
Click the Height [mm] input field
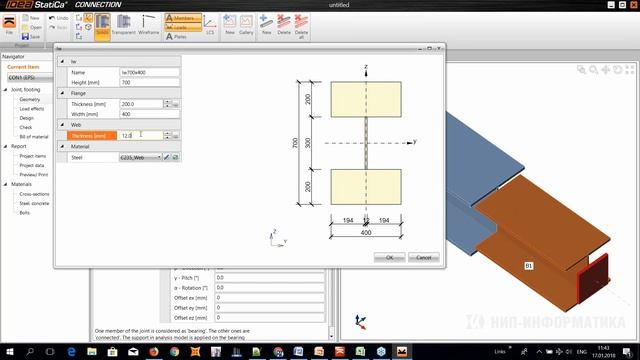[x=149, y=82]
